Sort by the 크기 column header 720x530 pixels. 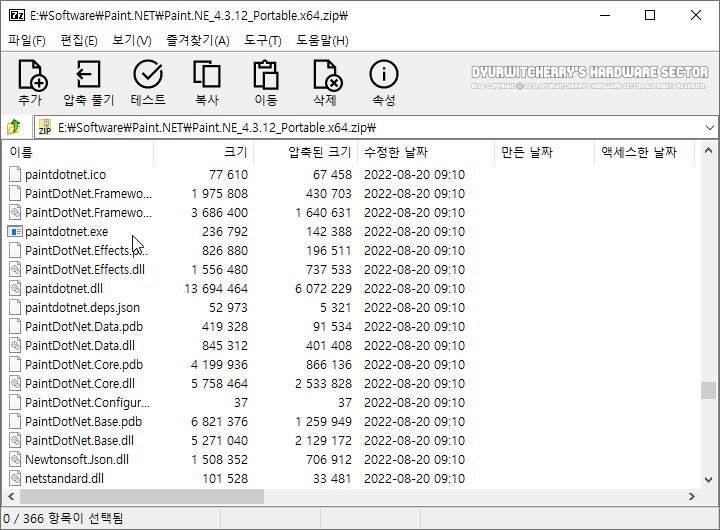coord(203,152)
